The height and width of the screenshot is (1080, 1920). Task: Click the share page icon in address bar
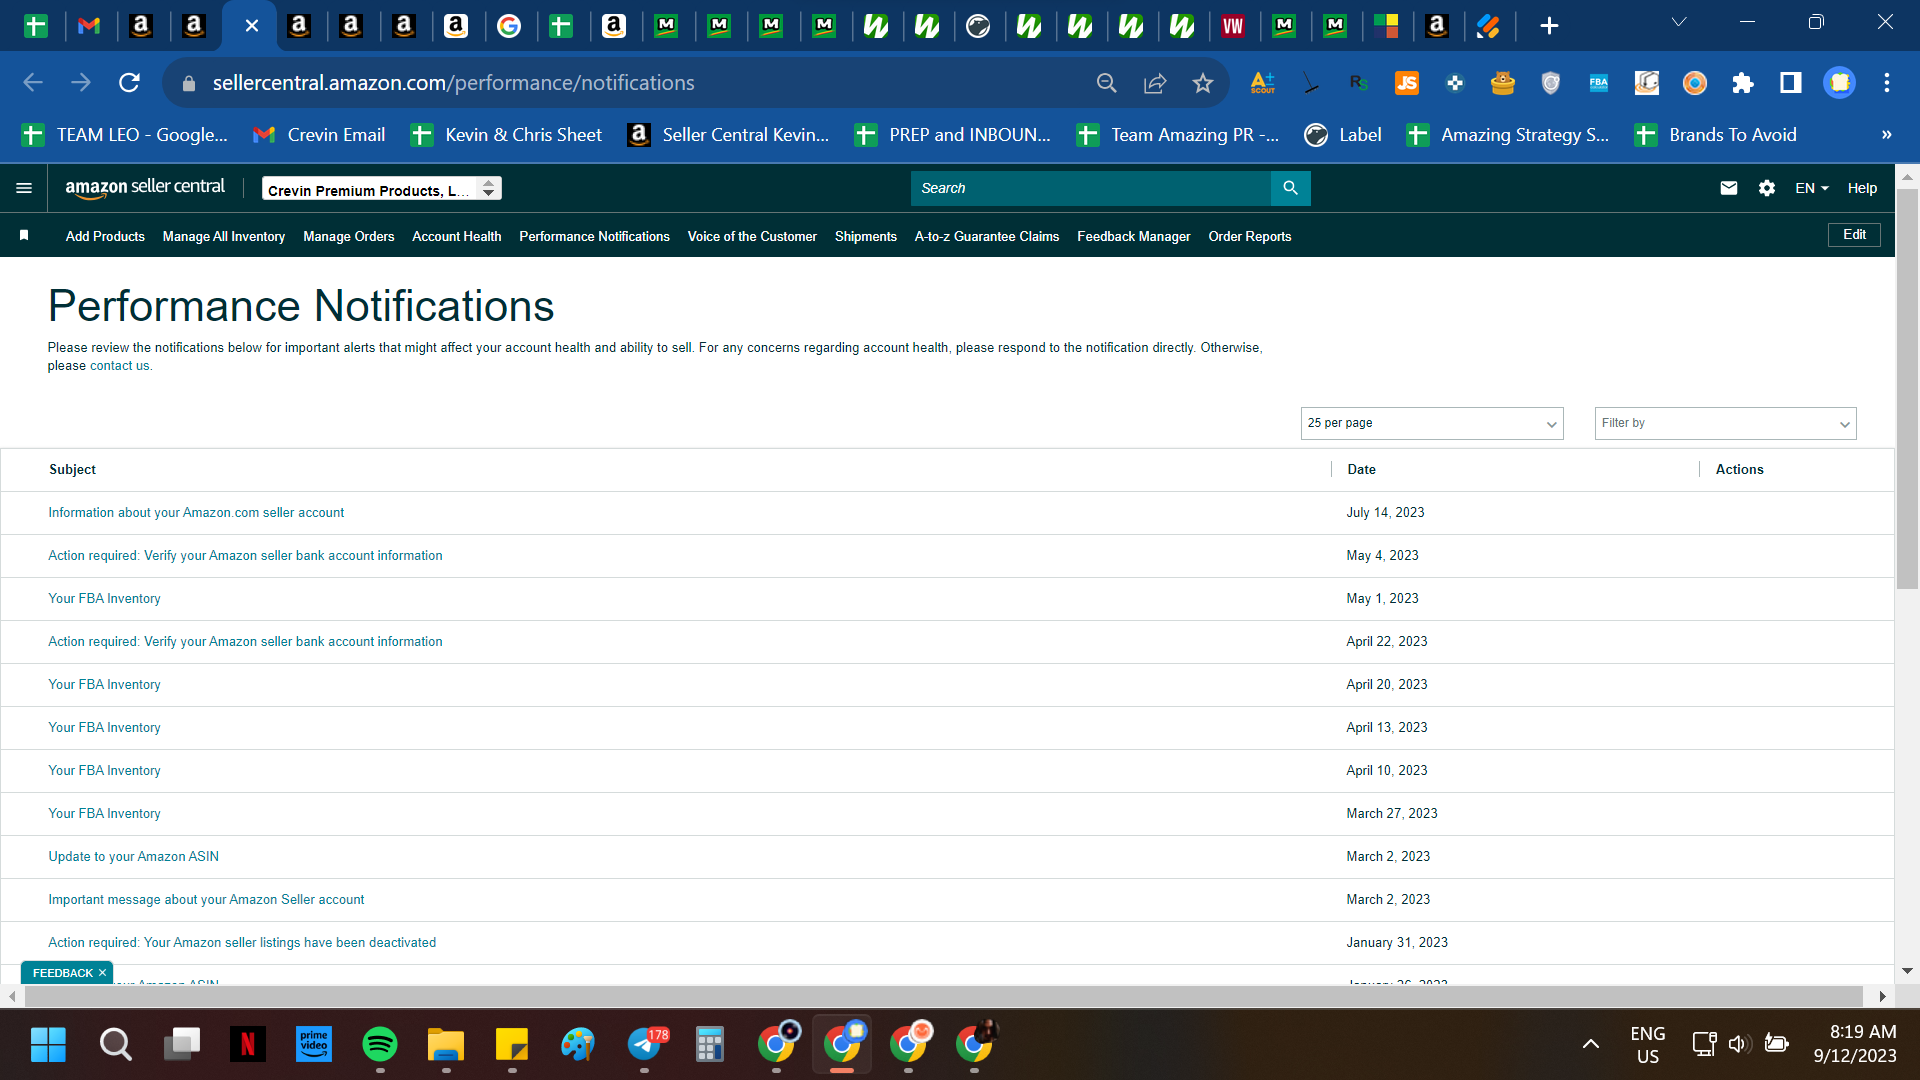click(1155, 83)
